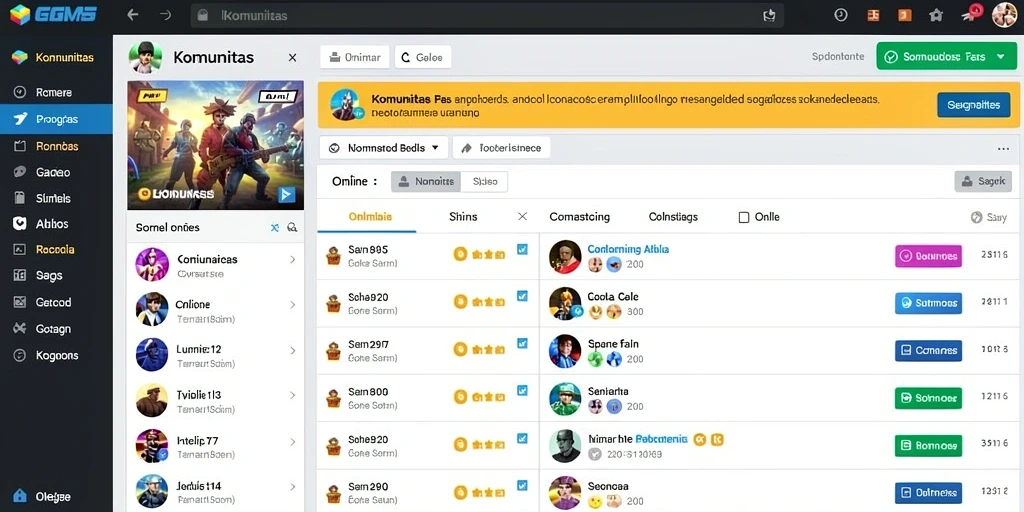Image resolution: width=1024 pixels, height=512 pixels.
Task: Open the user profile avatar at top right
Action: tap(1004, 15)
